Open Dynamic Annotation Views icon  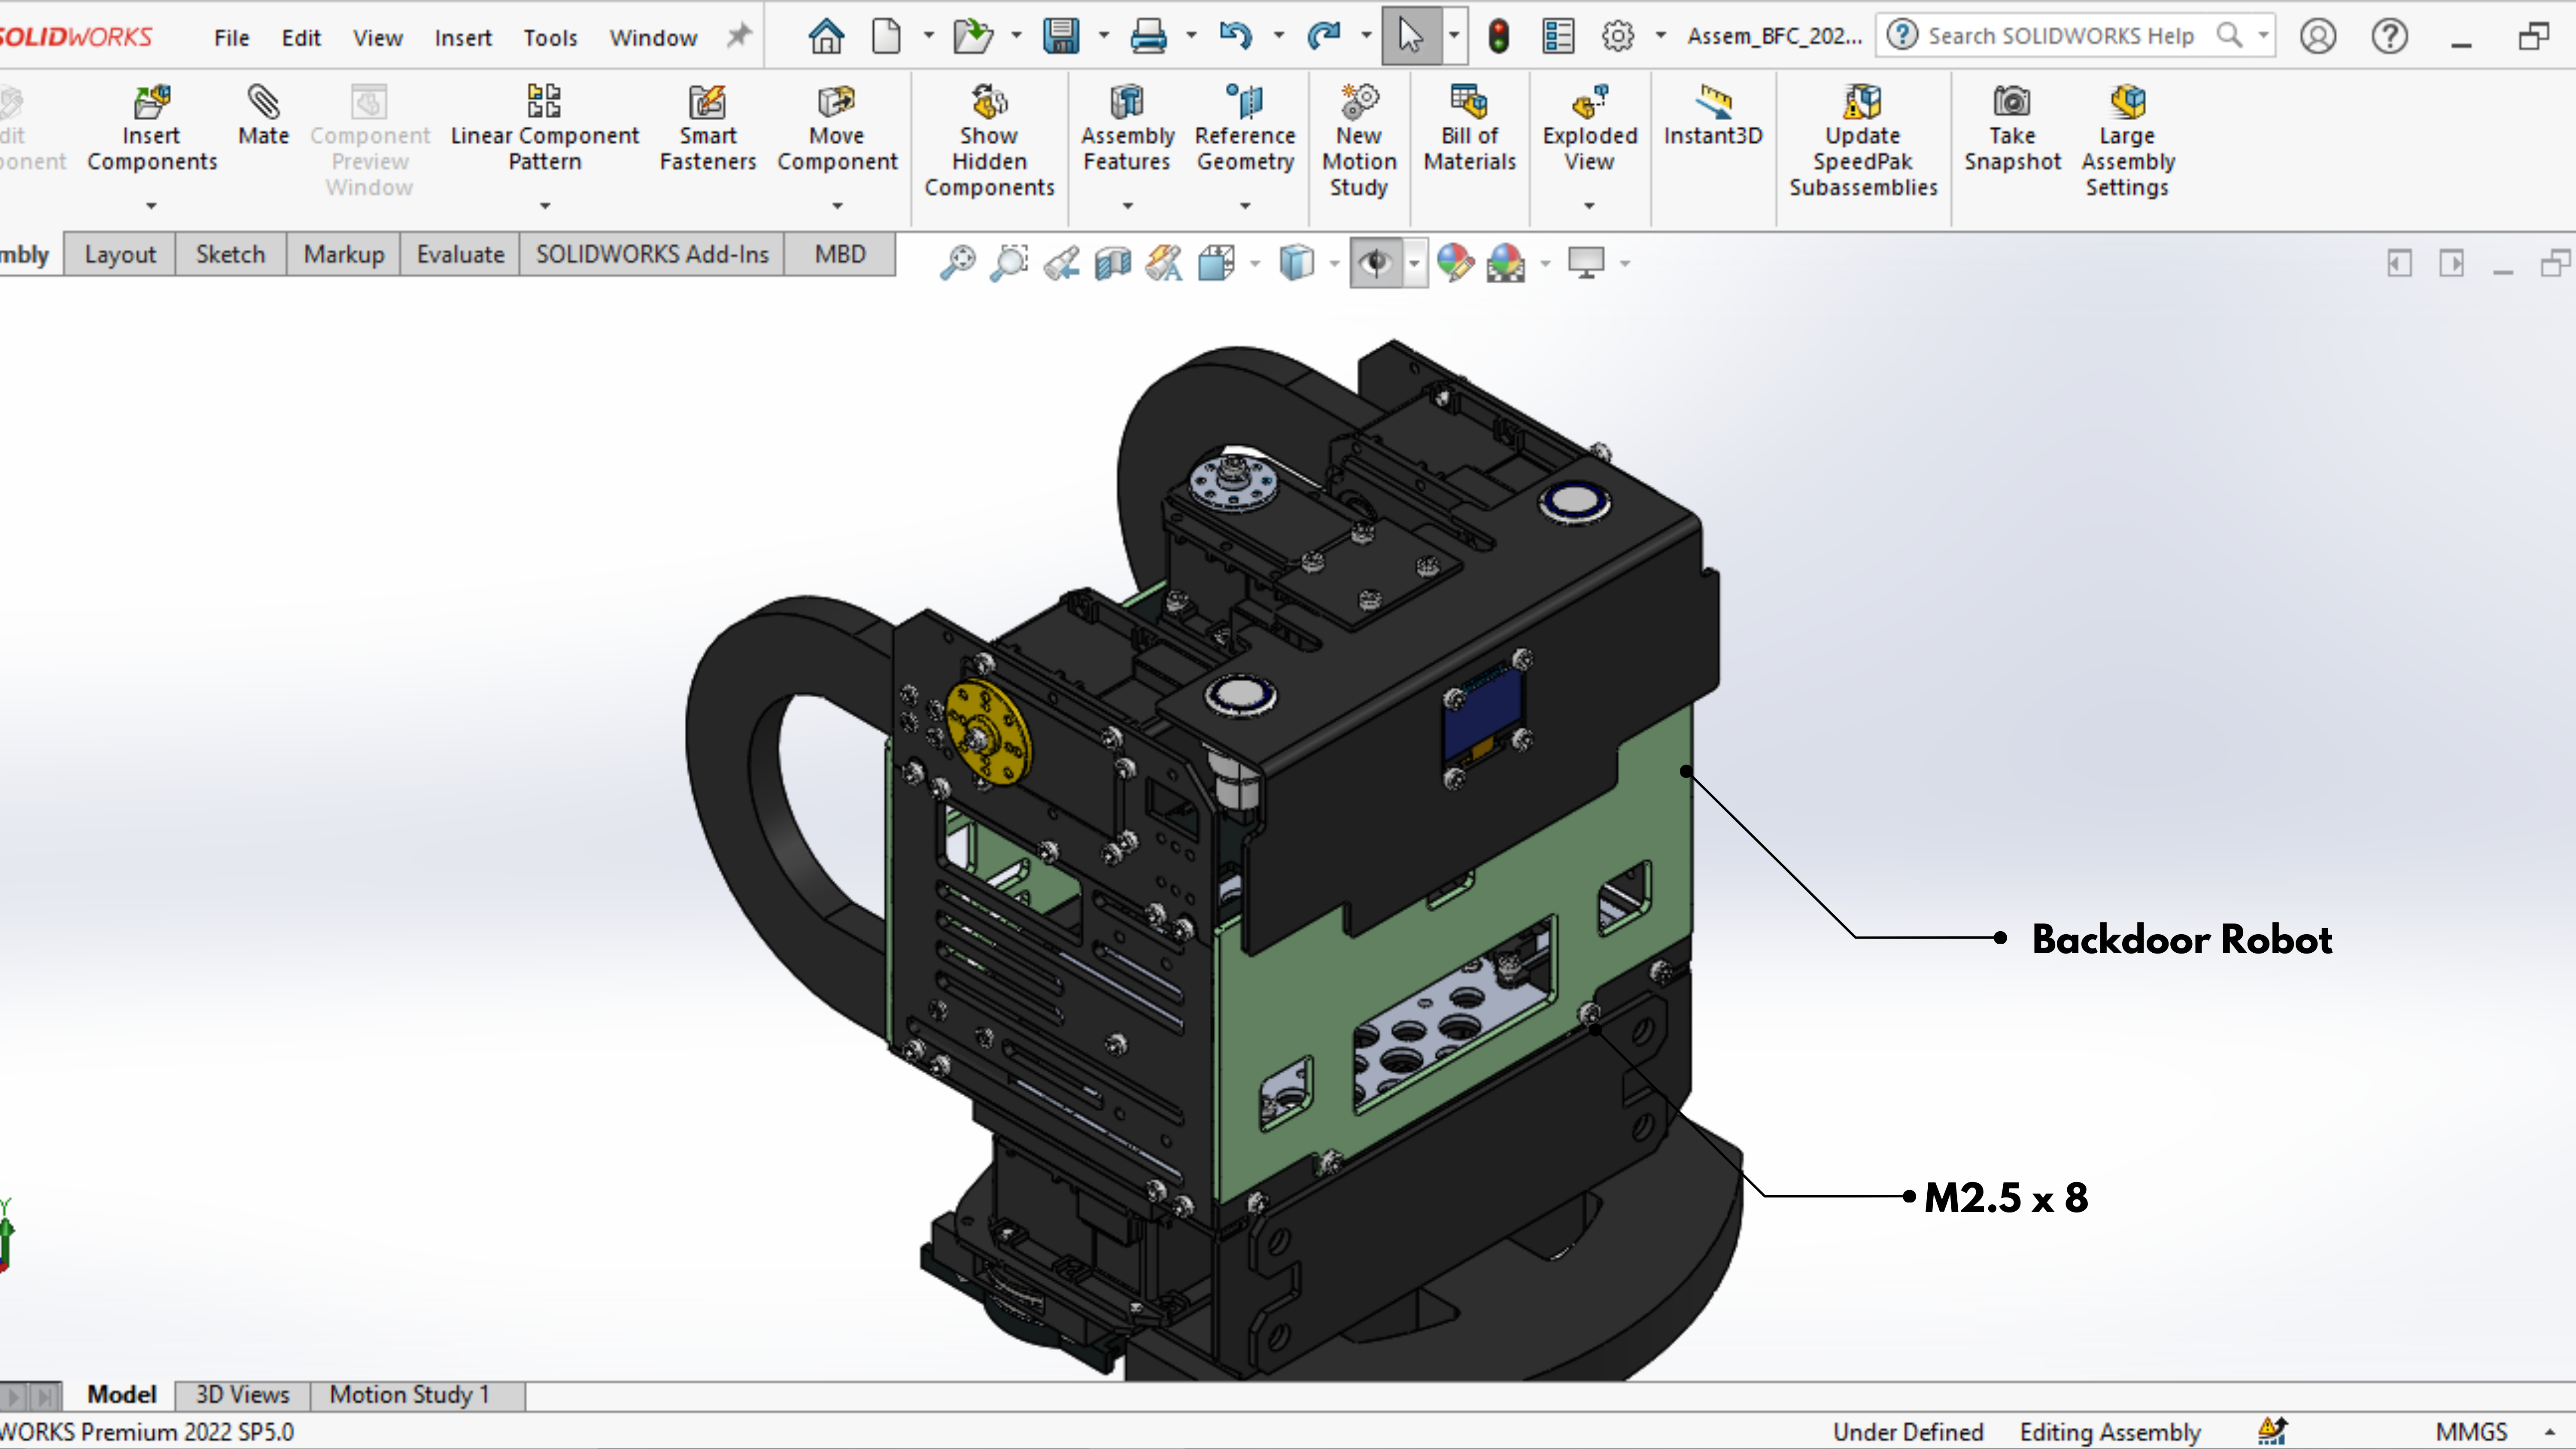coord(1164,263)
